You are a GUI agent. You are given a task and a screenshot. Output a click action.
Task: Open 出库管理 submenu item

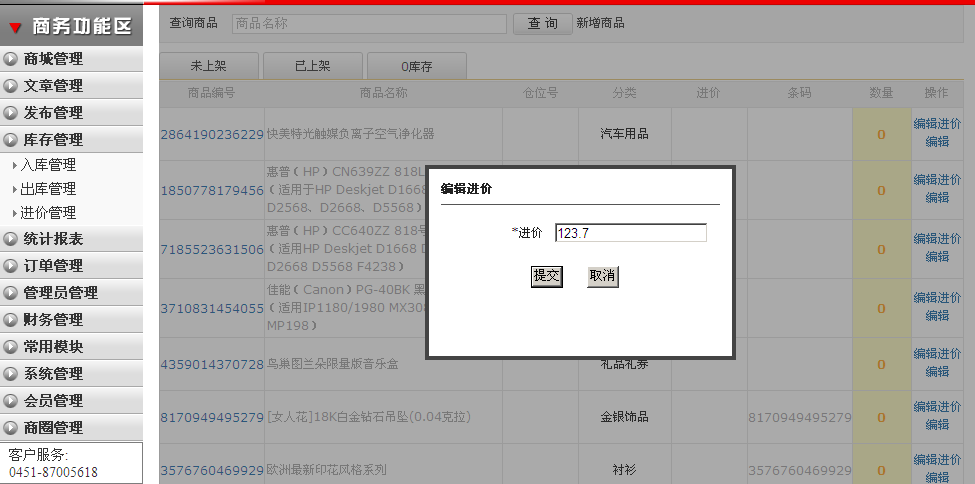[x=48, y=189]
